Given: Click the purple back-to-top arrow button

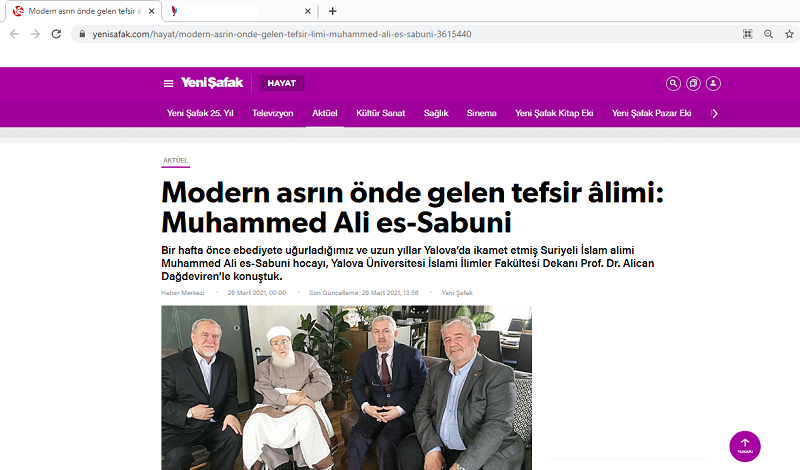Looking at the screenshot, I should [x=744, y=446].
